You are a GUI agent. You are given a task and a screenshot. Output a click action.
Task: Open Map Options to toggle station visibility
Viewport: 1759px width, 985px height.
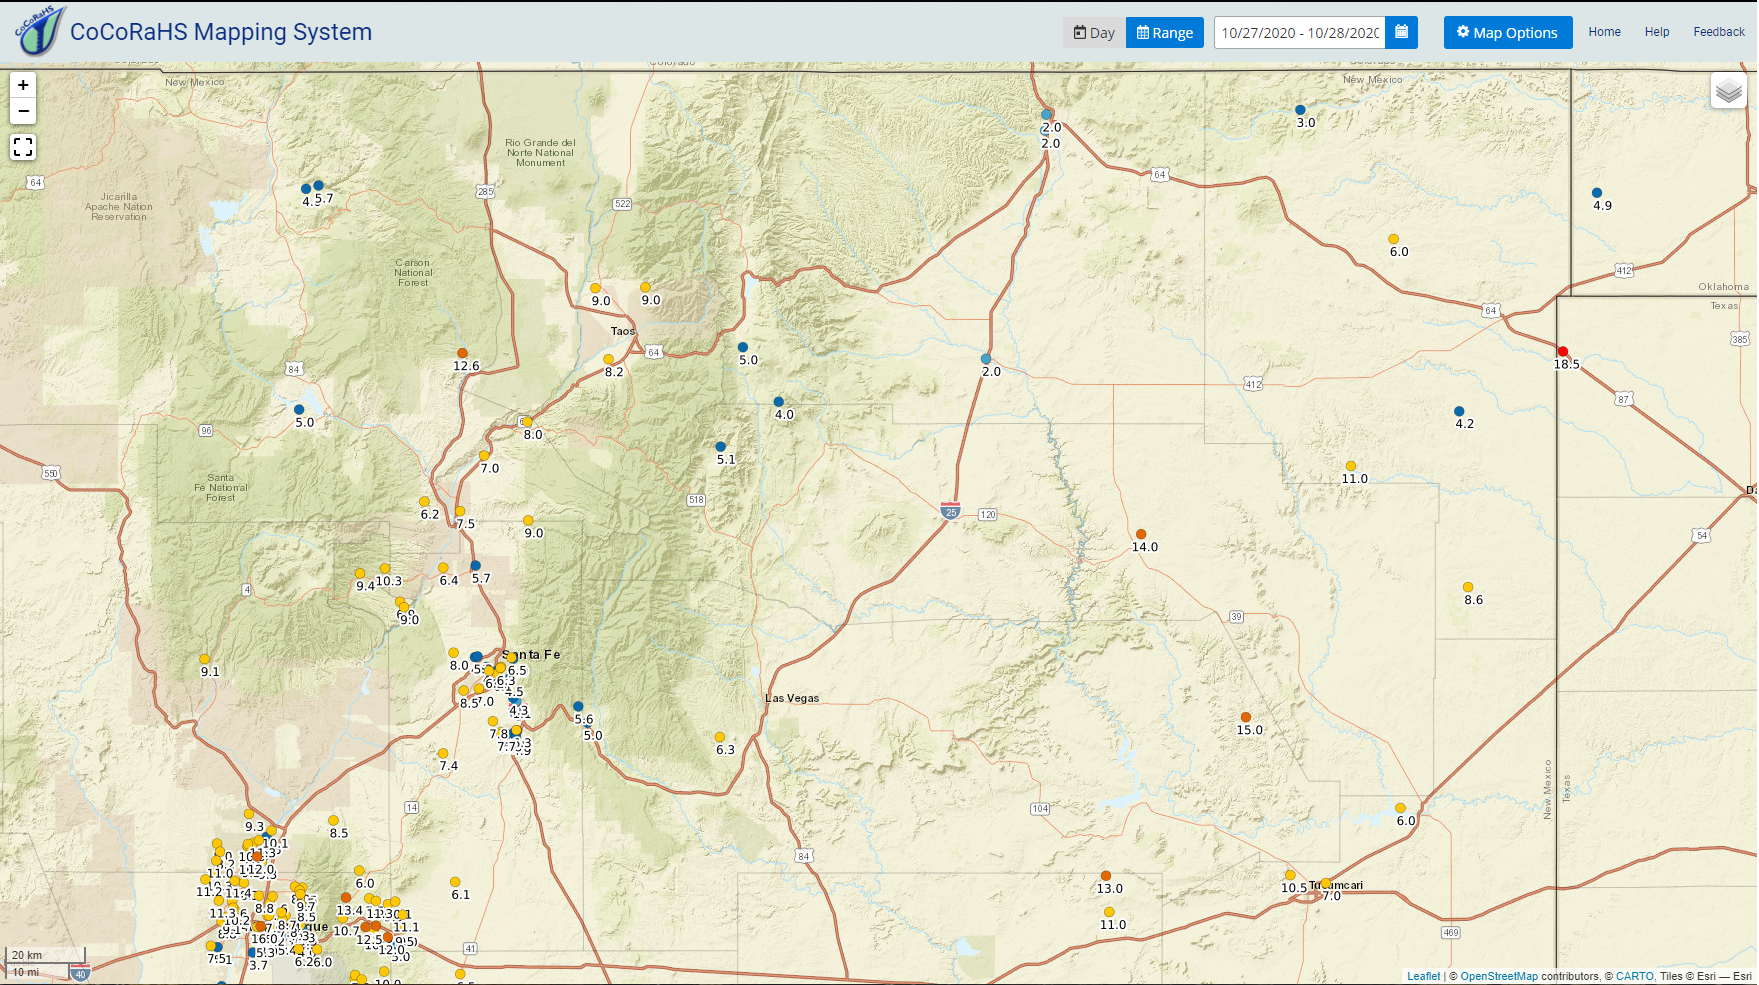coord(1507,32)
